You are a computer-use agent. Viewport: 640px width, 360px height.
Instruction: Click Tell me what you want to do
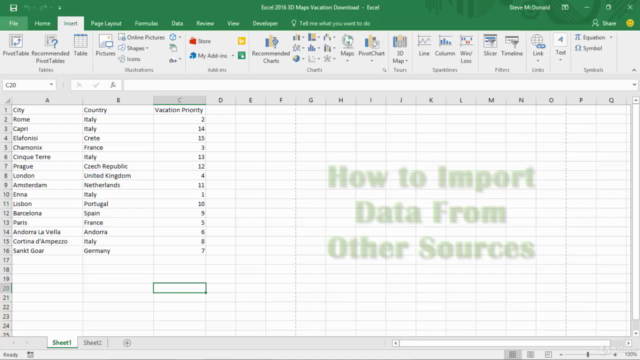331,23
